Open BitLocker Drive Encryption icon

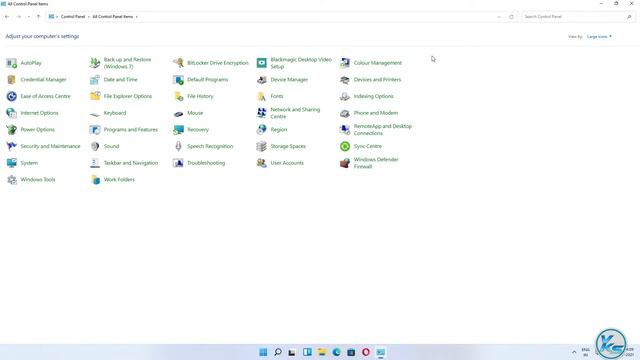178,63
